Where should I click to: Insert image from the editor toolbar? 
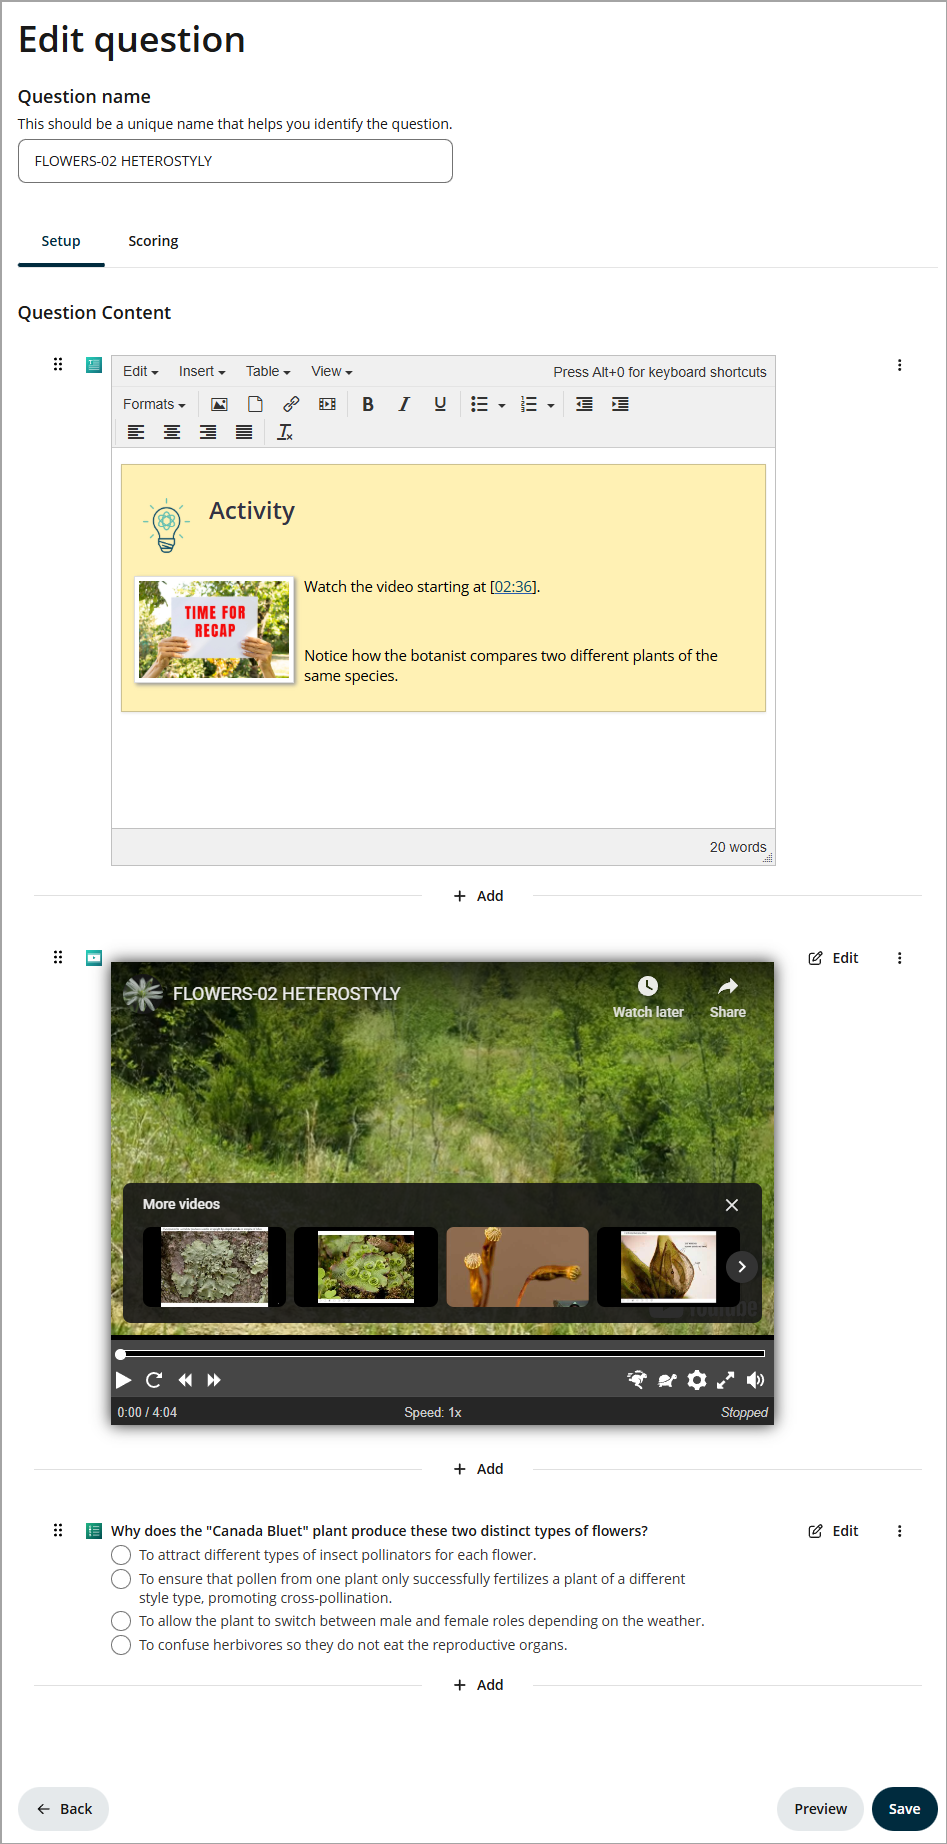pyautogui.click(x=219, y=404)
